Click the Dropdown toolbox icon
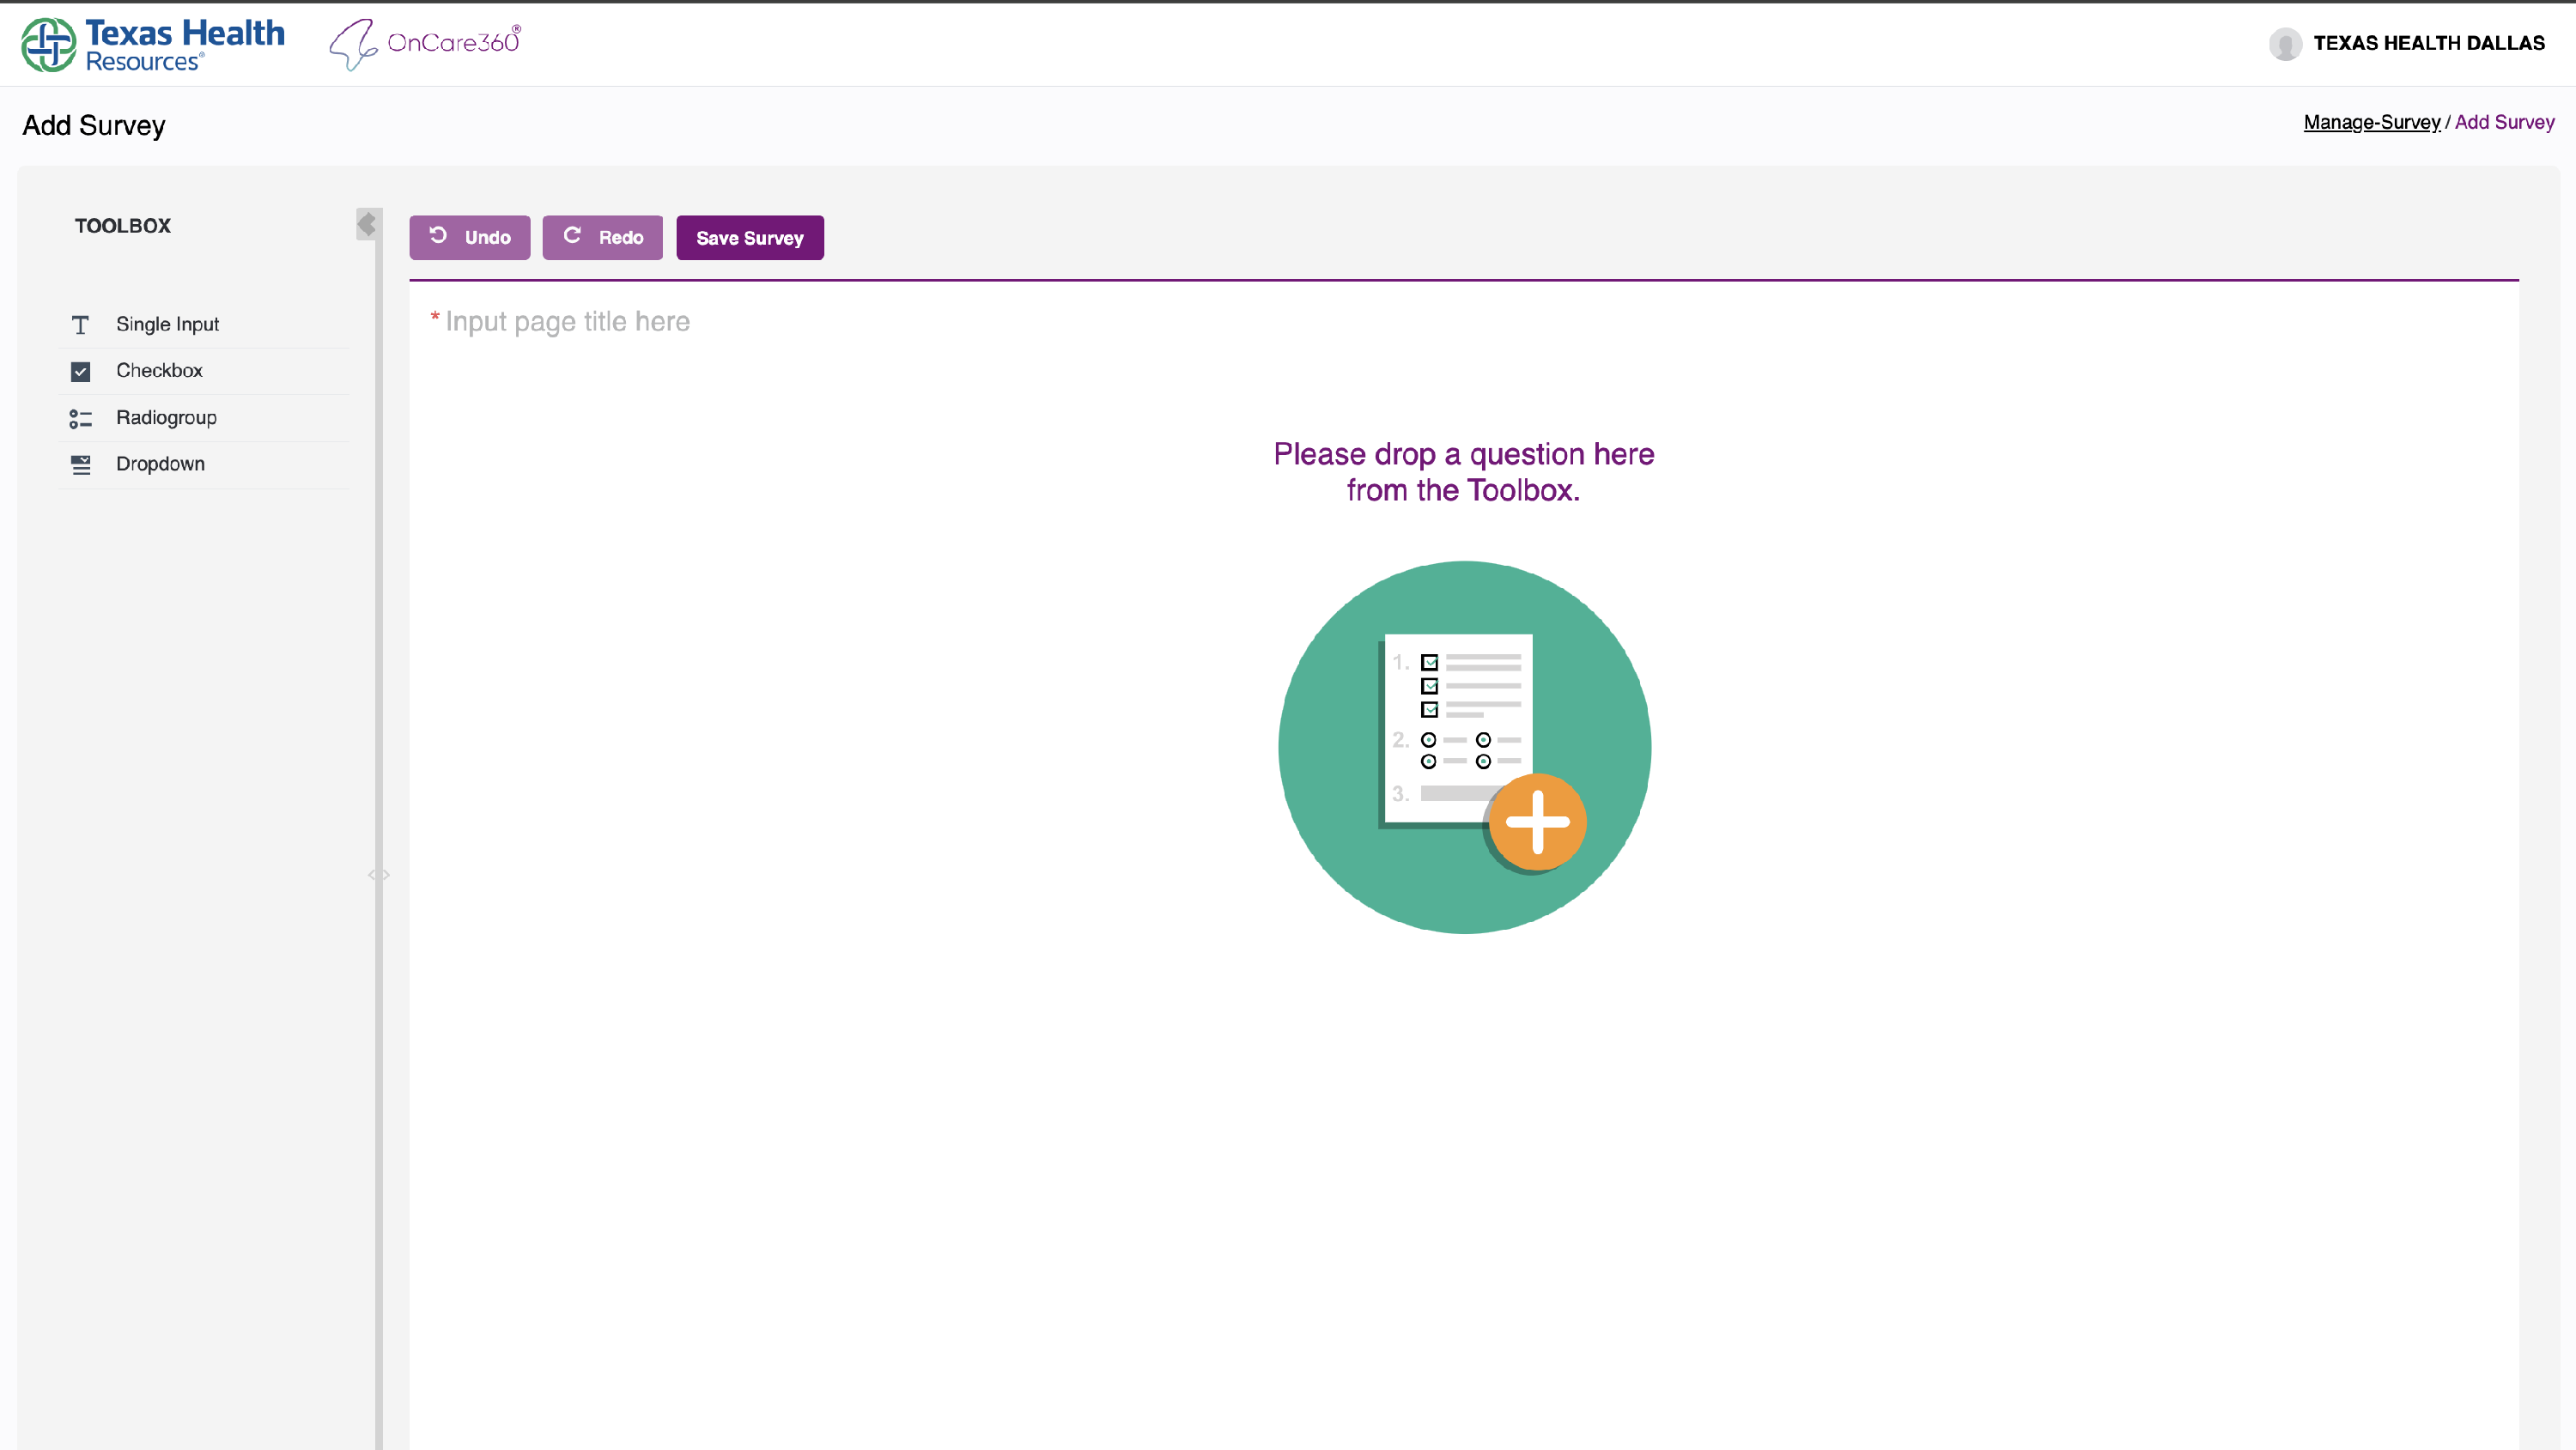The width and height of the screenshot is (2576, 1450). [x=80, y=465]
